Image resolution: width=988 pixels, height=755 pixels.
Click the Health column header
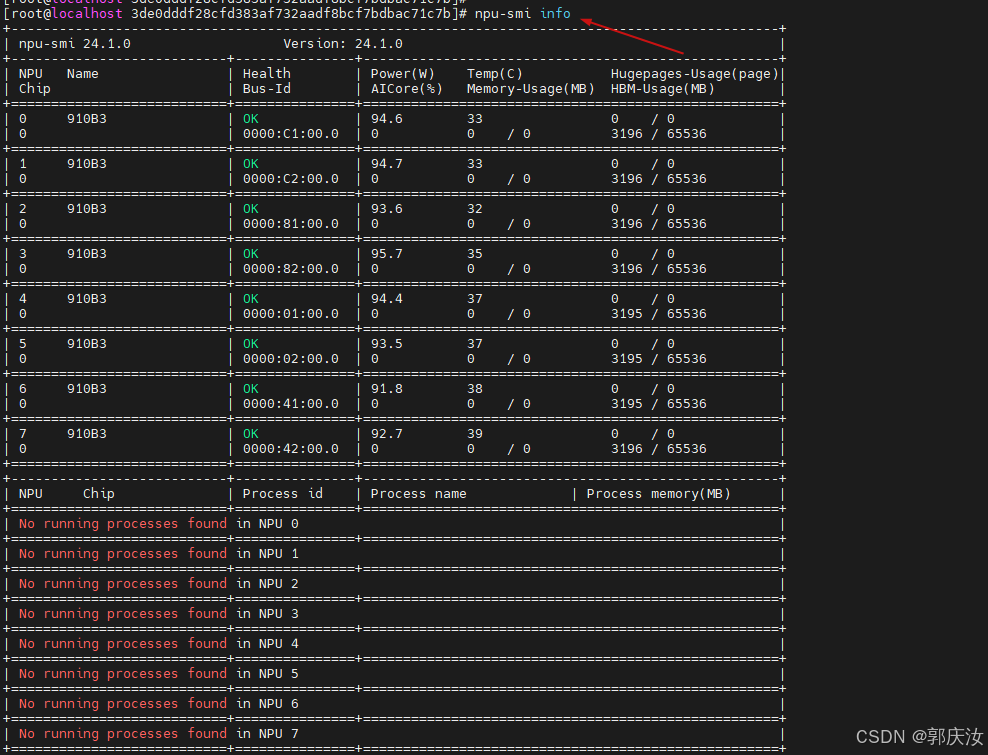point(266,74)
